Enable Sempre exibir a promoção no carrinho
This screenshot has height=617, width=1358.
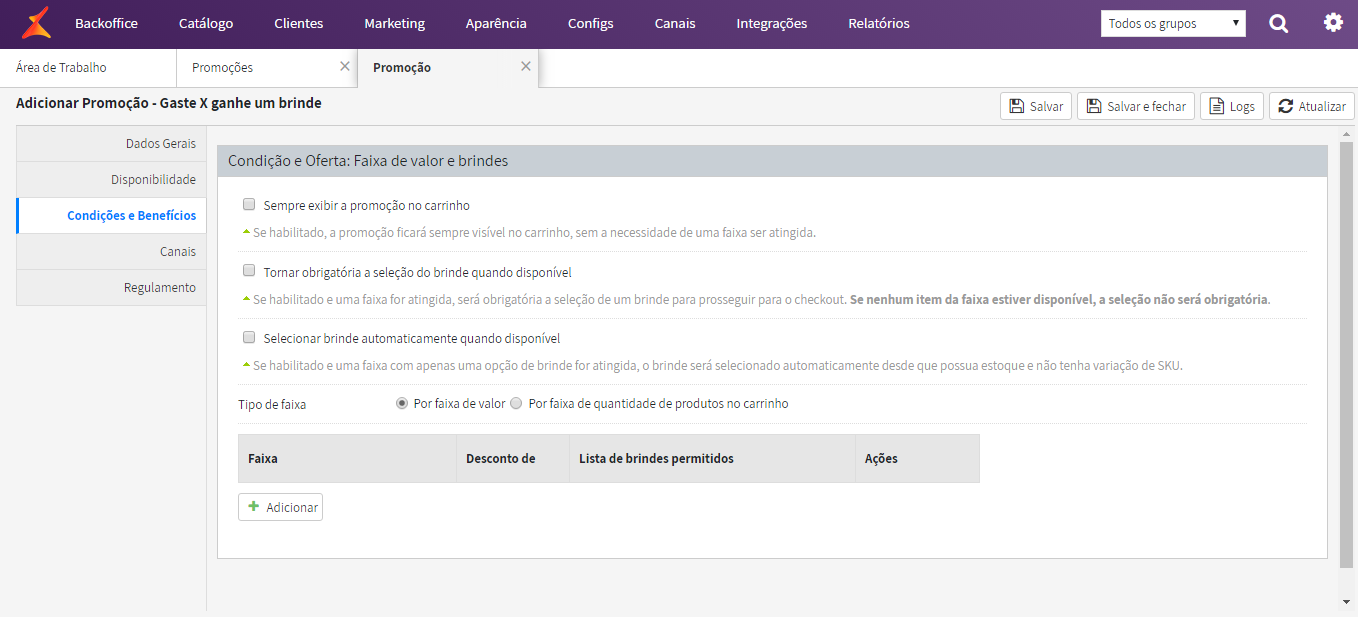coord(249,204)
